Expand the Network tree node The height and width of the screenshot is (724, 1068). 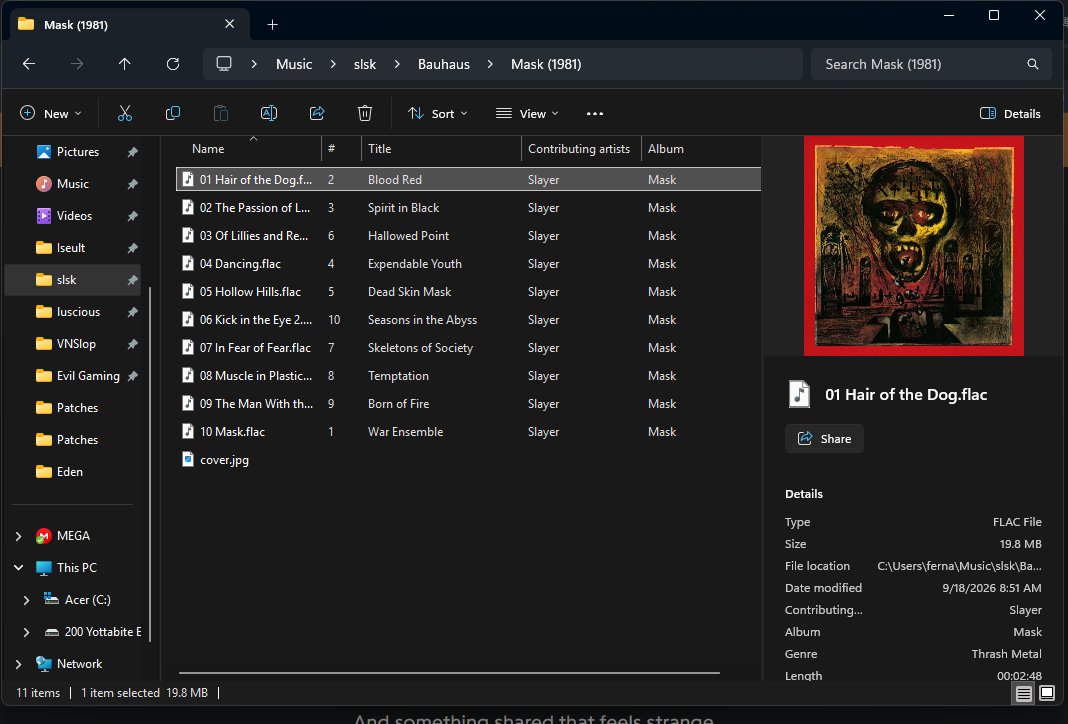18,664
